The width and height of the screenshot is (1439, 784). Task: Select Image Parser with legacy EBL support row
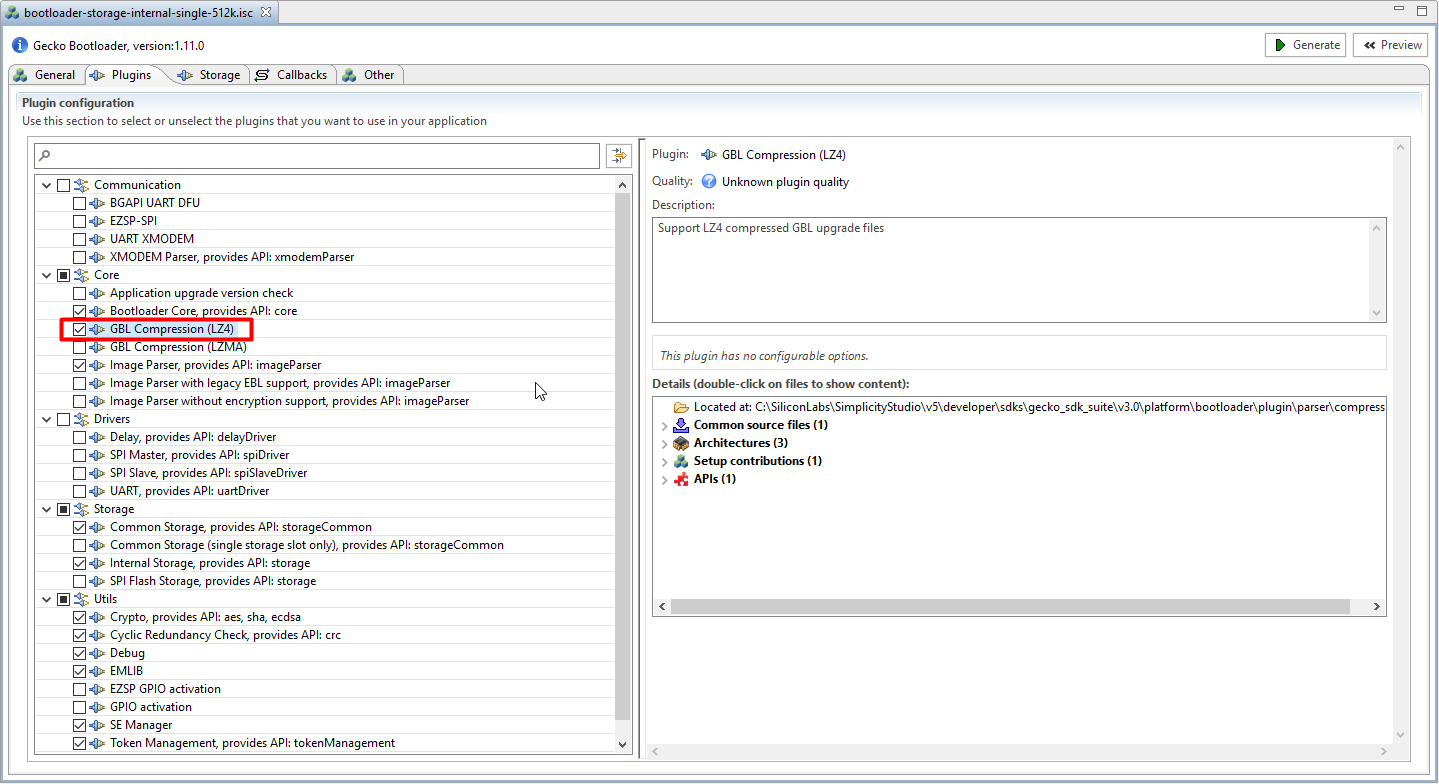pyautogui.click(x=325, y=383)
